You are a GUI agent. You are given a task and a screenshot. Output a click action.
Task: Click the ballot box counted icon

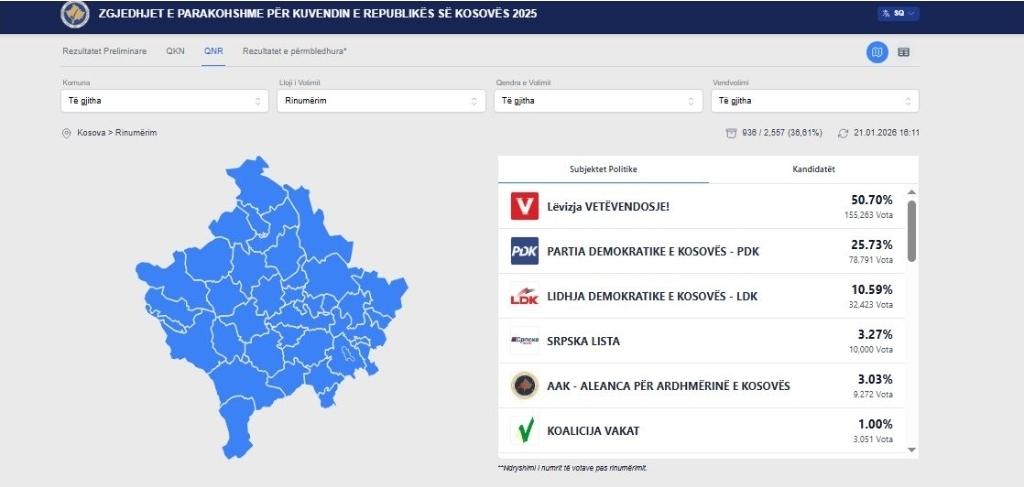pos(731,133)
